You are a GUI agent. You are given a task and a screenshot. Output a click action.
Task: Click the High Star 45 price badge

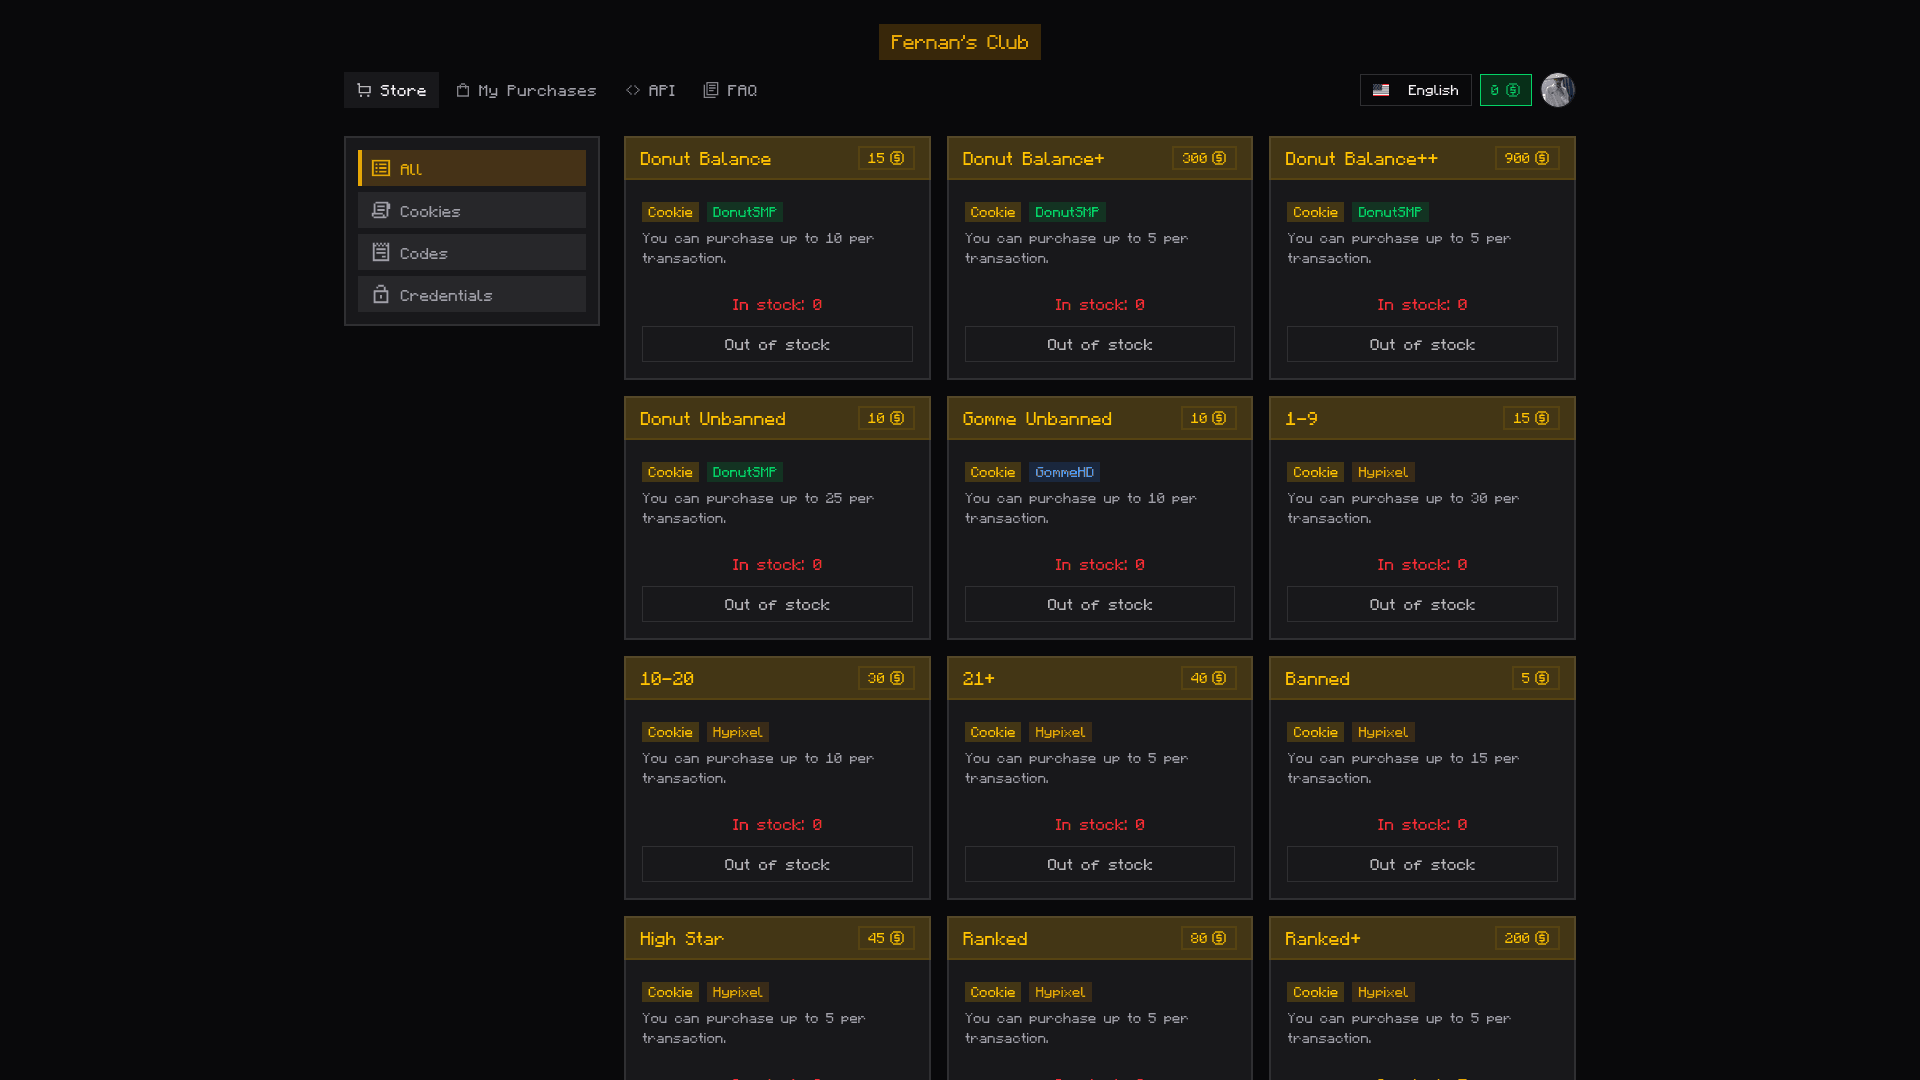886,938
